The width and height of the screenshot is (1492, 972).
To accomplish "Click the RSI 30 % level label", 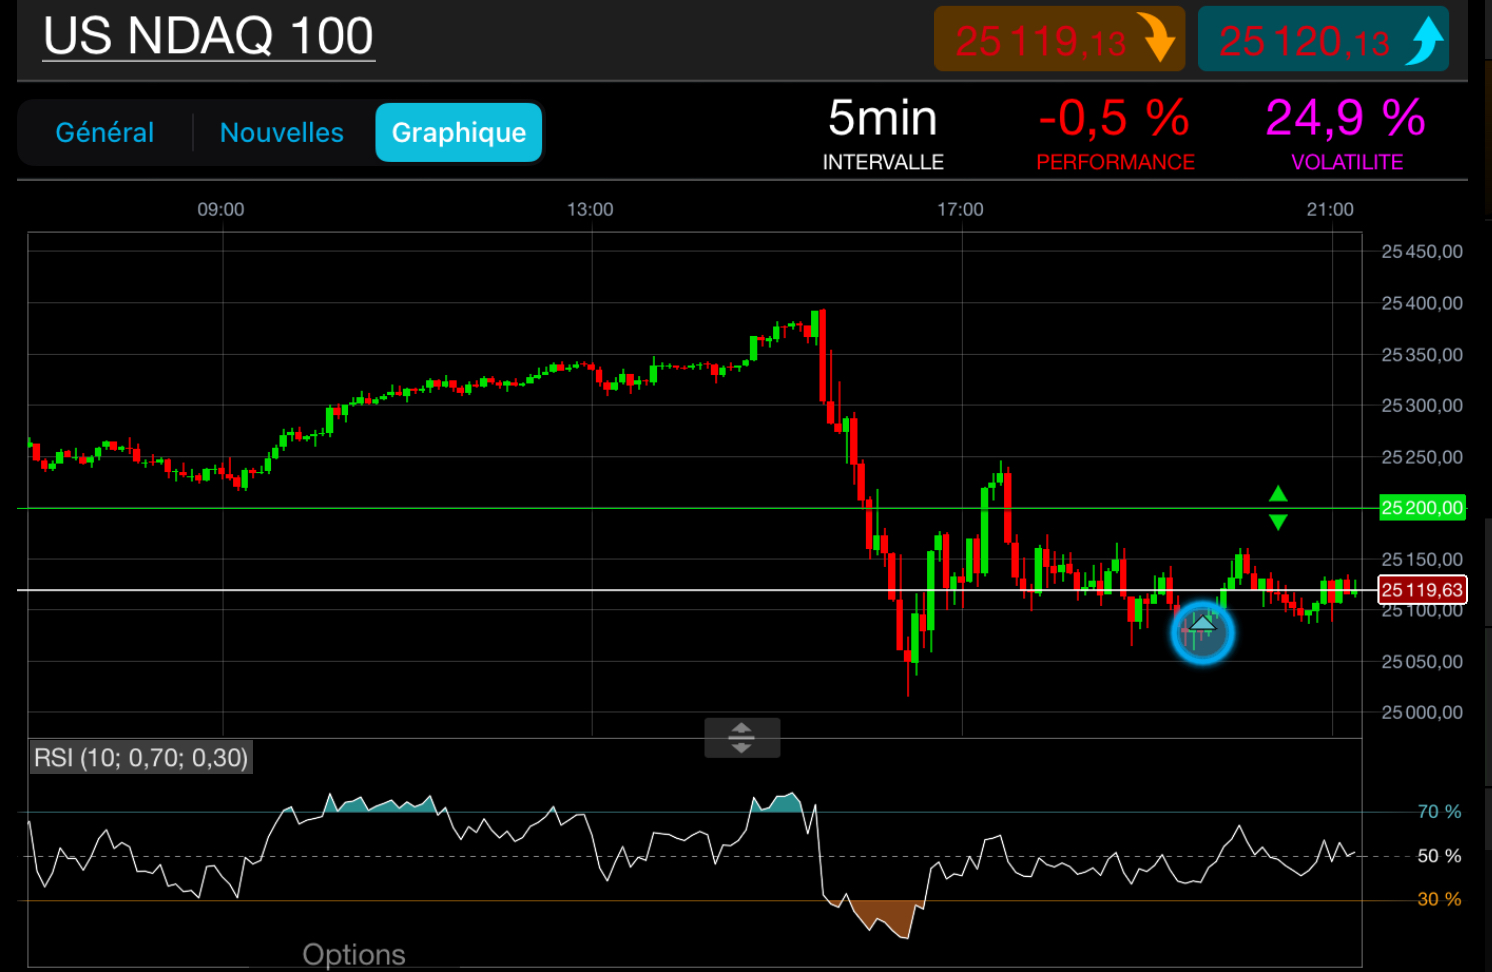I will tap(1440, 900).
